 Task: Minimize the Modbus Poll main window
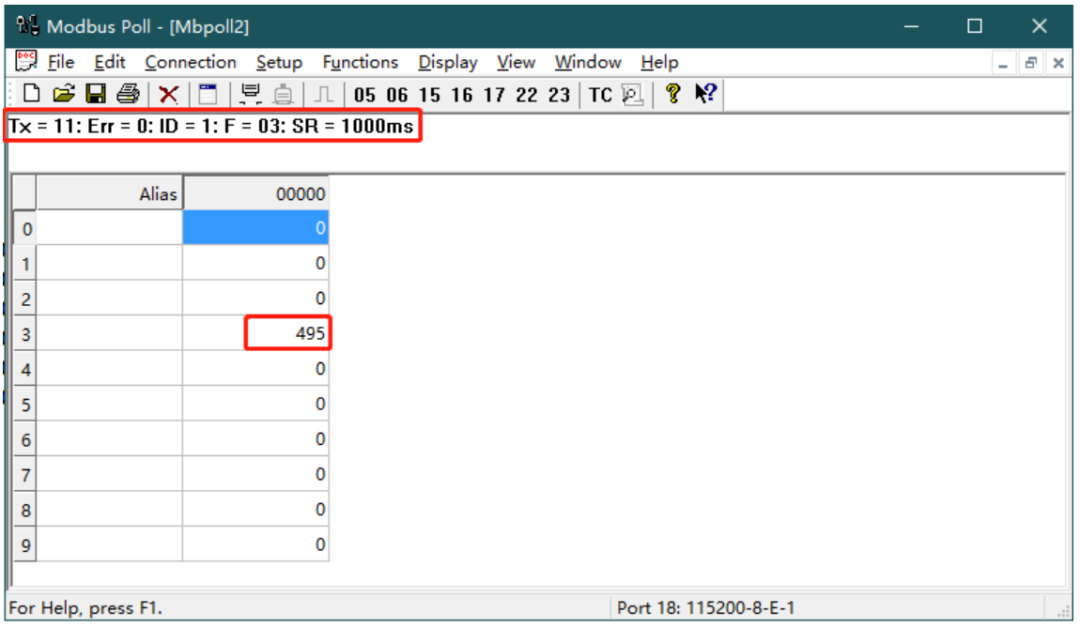point(911,26)
